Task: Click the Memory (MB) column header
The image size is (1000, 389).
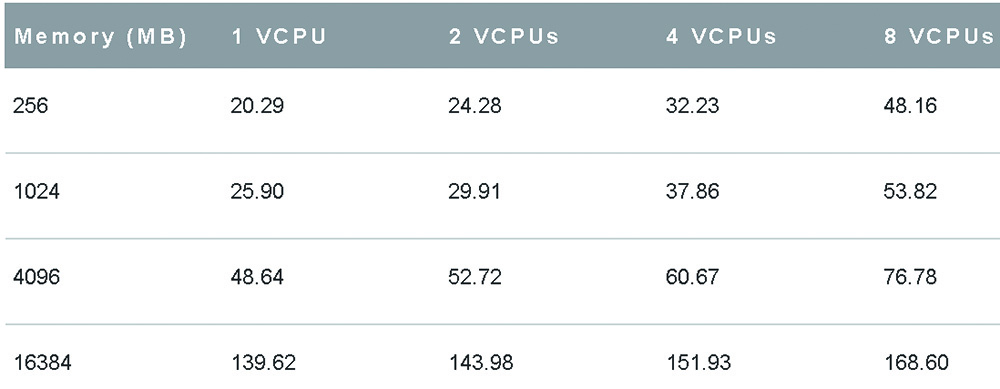Action: tap(100, 37)
